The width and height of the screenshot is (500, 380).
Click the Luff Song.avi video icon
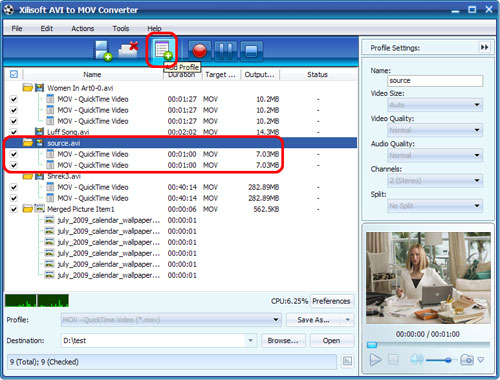pyautogui.click(x=39, y=132)
